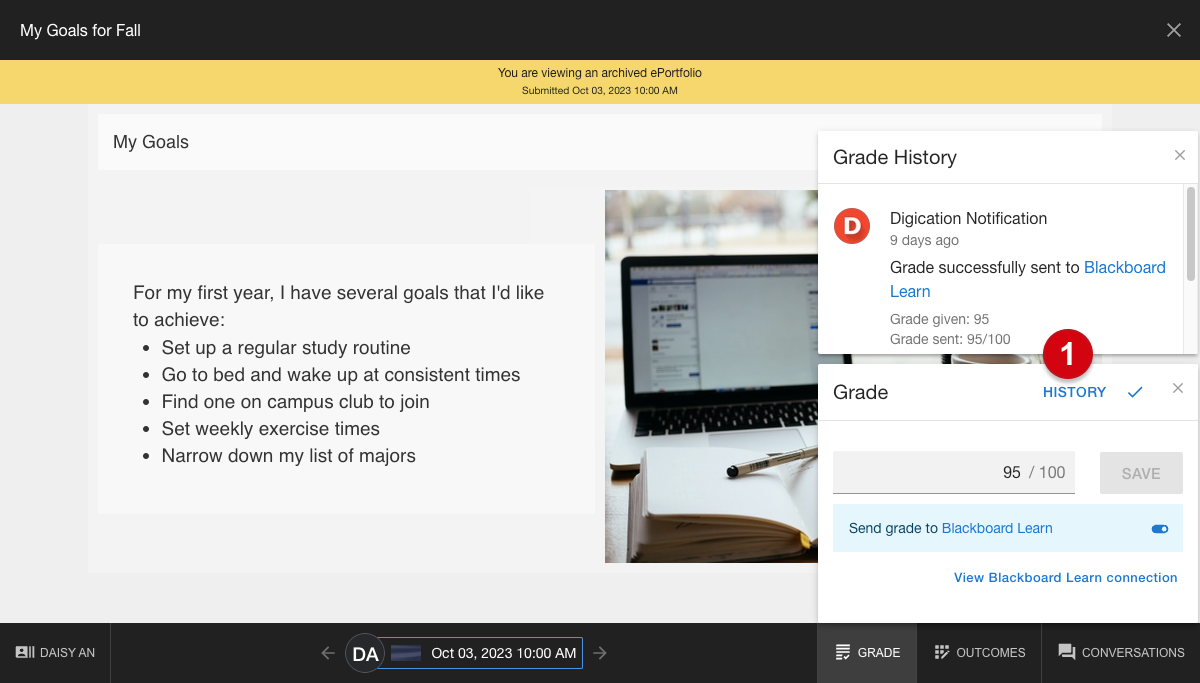Click the Digication Notification avatar icon

[x=852, y=226]
